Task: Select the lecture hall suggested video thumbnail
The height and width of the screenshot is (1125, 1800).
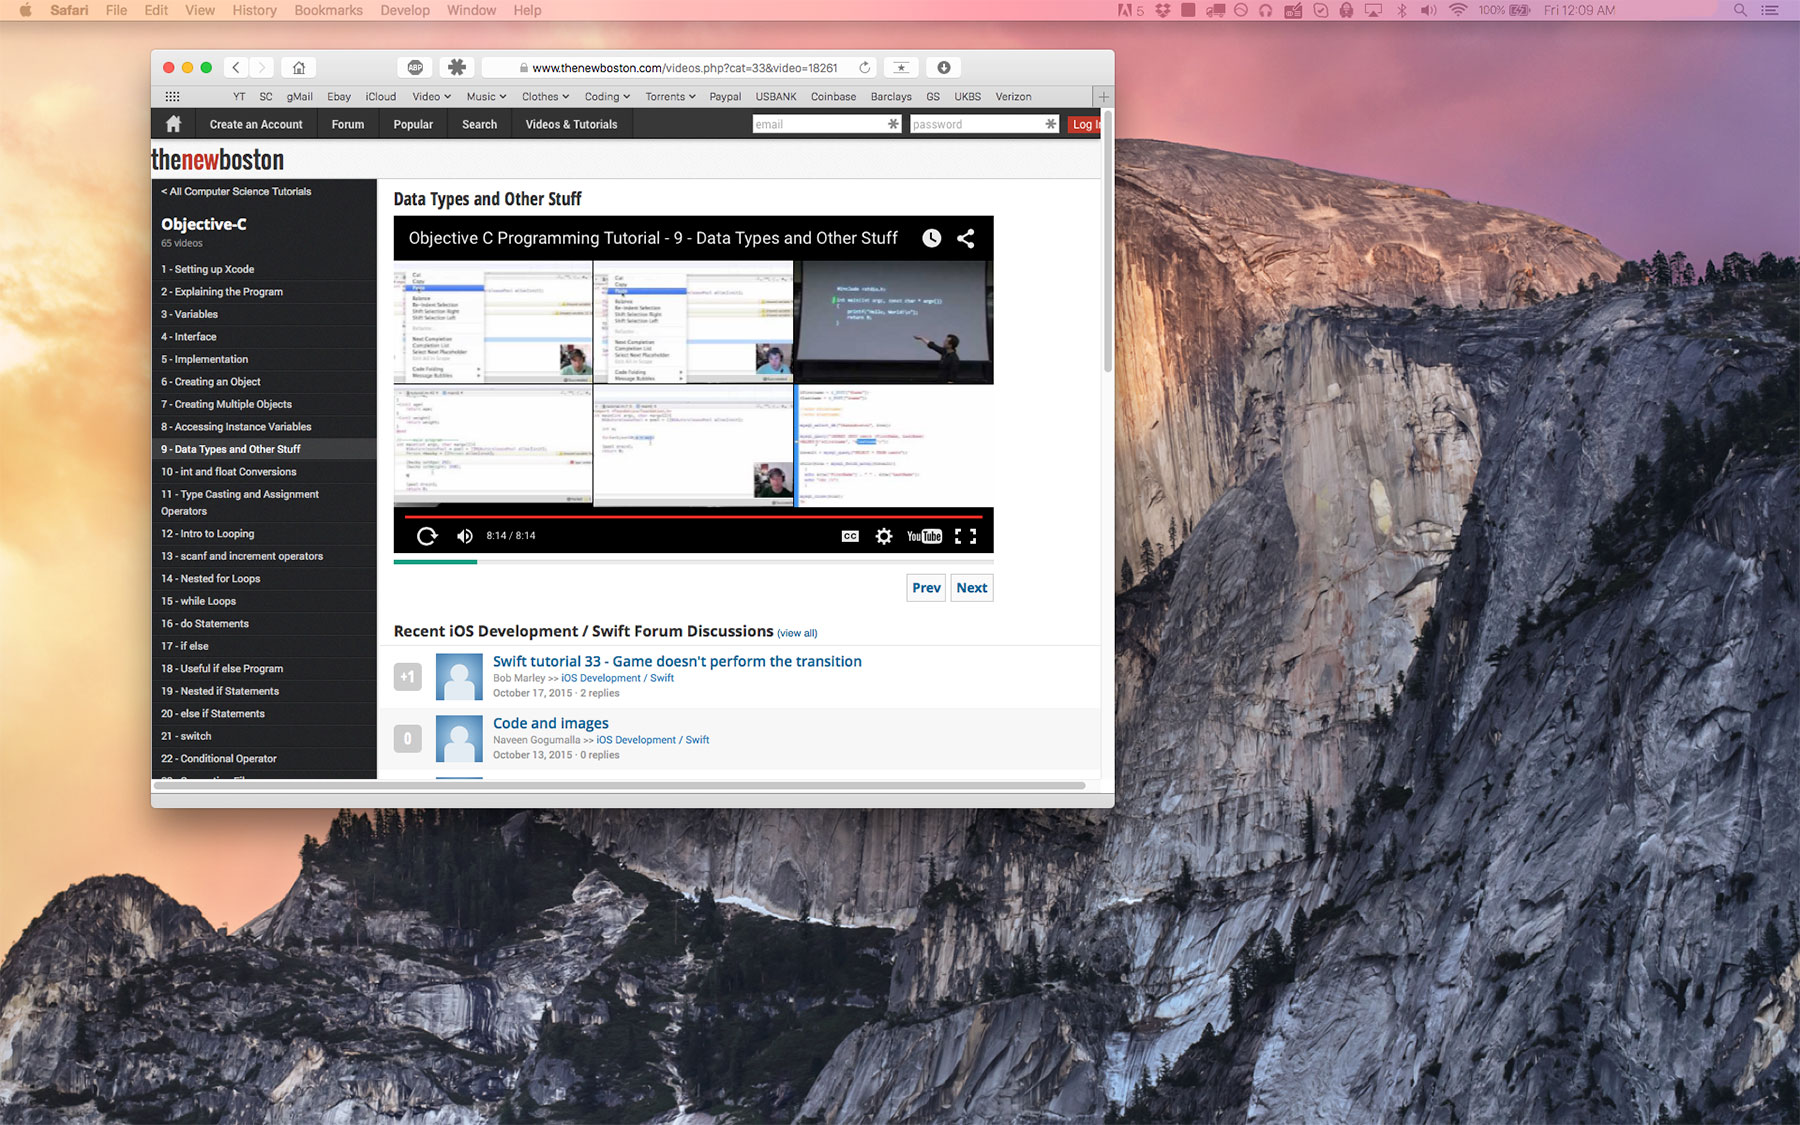Action: (x=894, y=323)
